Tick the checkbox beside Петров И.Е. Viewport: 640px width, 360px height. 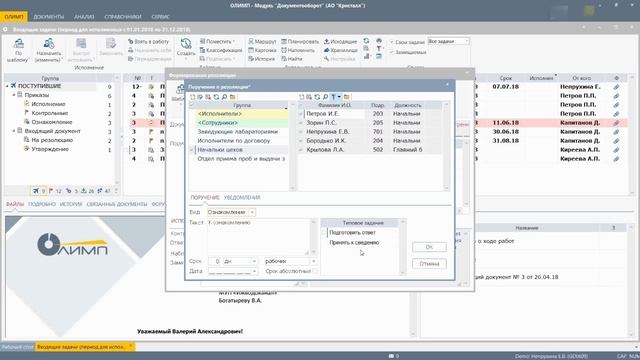tap(301, 113)
